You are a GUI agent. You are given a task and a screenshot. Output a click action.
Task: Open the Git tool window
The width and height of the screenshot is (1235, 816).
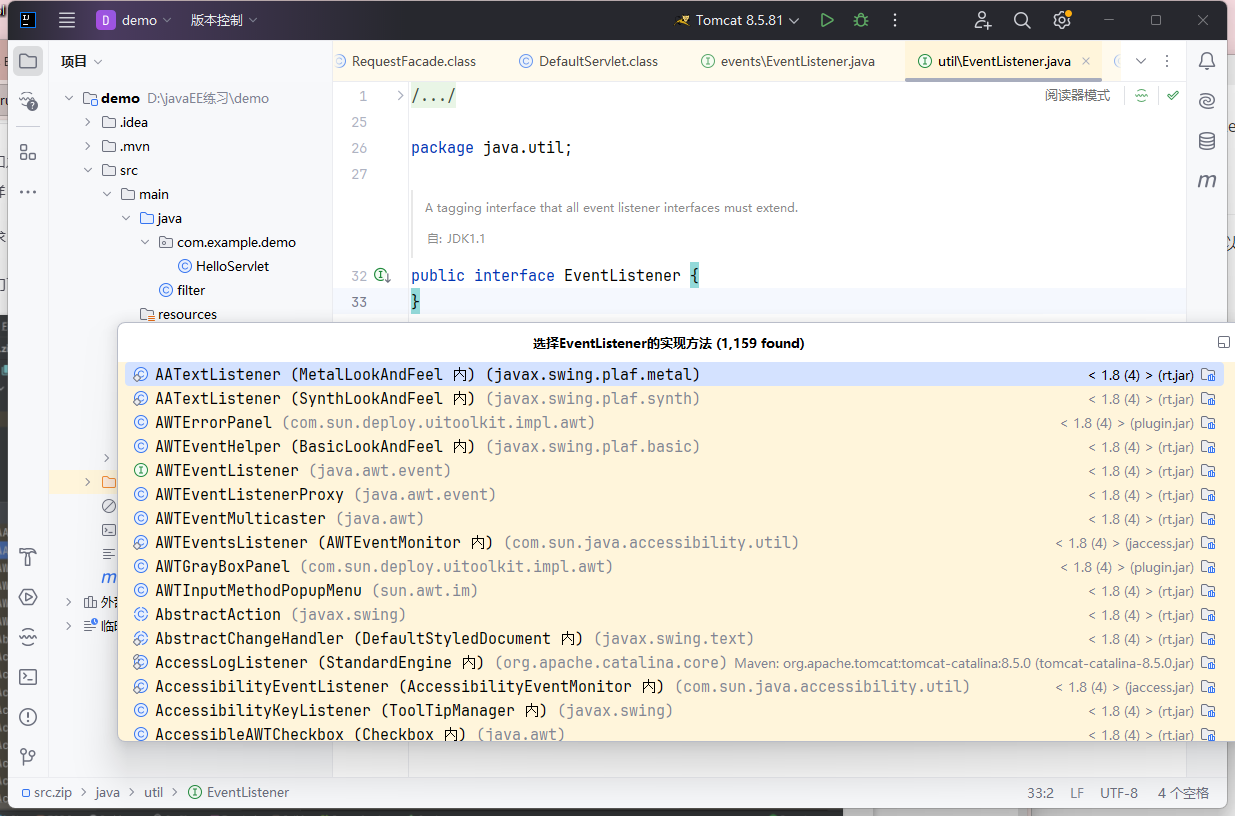pos(28,756)
